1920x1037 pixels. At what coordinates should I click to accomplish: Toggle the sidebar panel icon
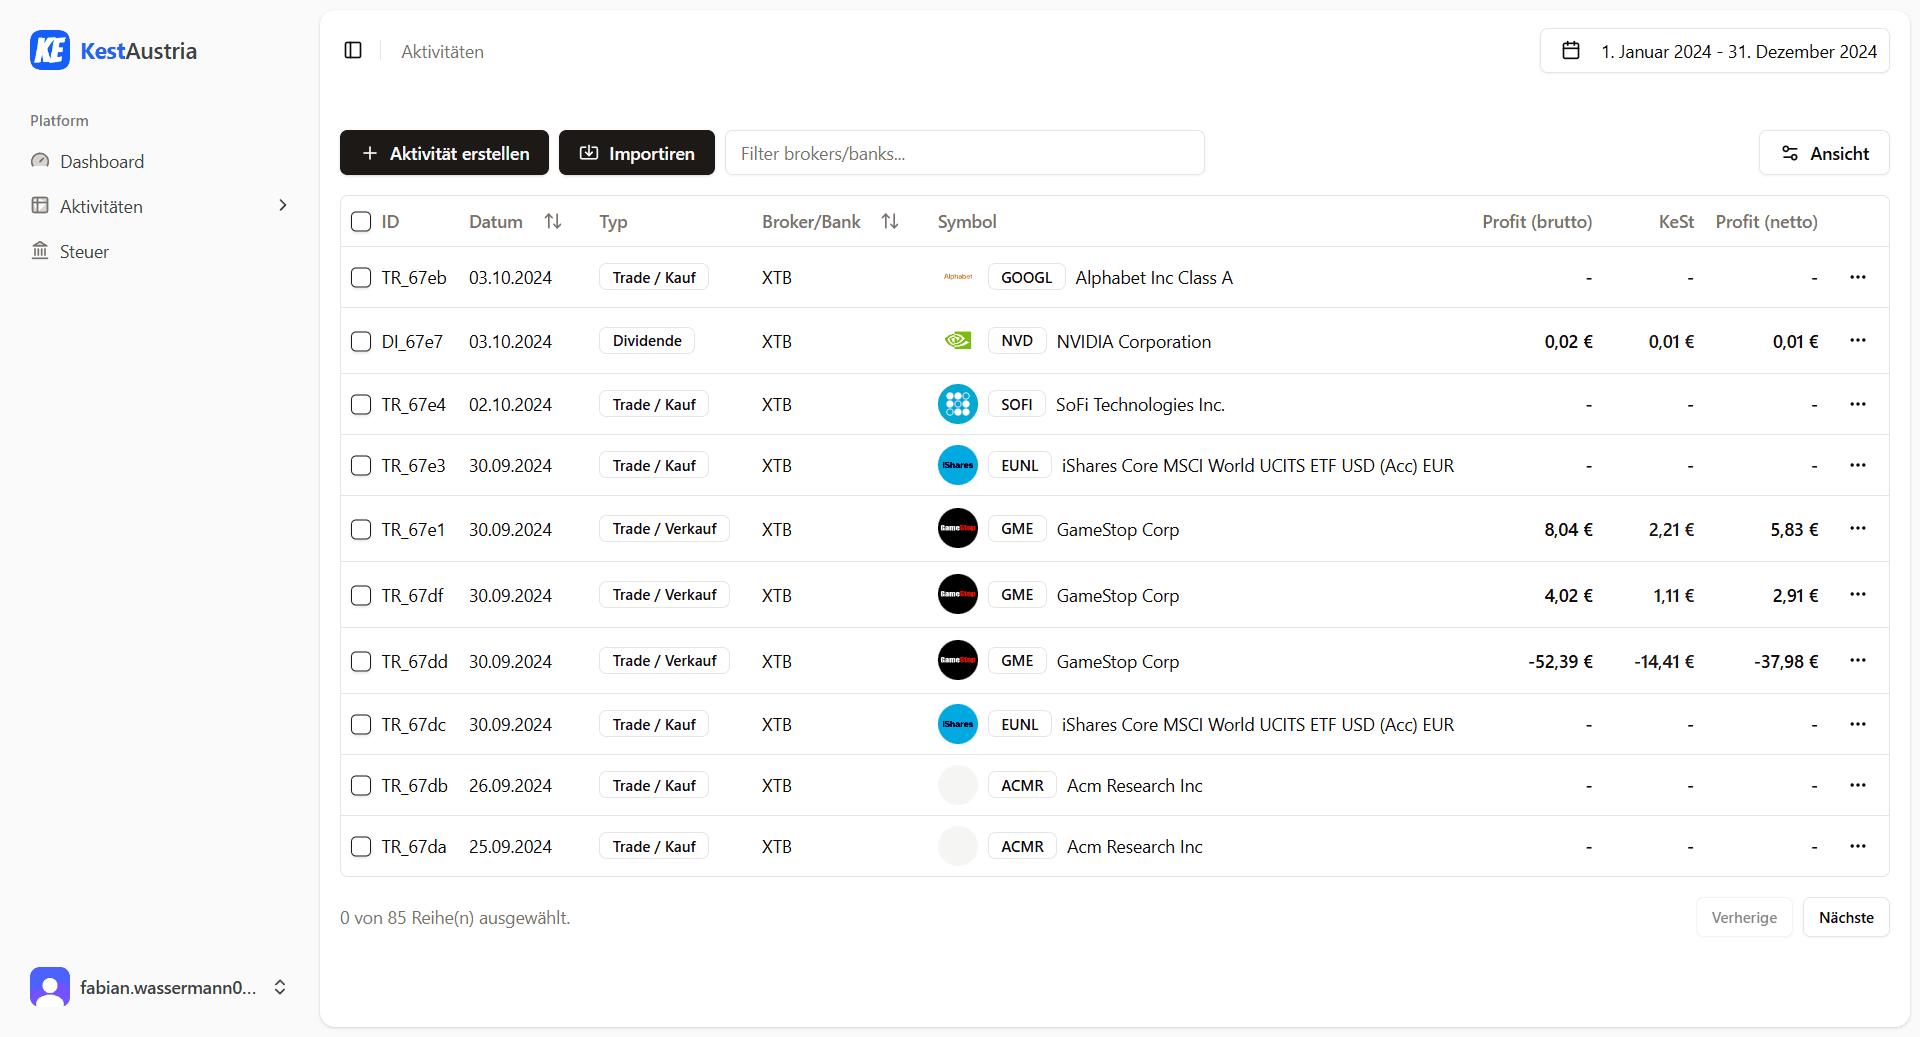[353, 50]
